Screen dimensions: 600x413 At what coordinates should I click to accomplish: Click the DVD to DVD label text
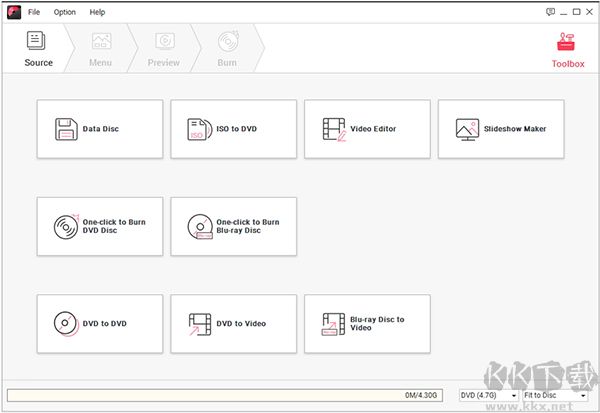click(x=104, y=323)
